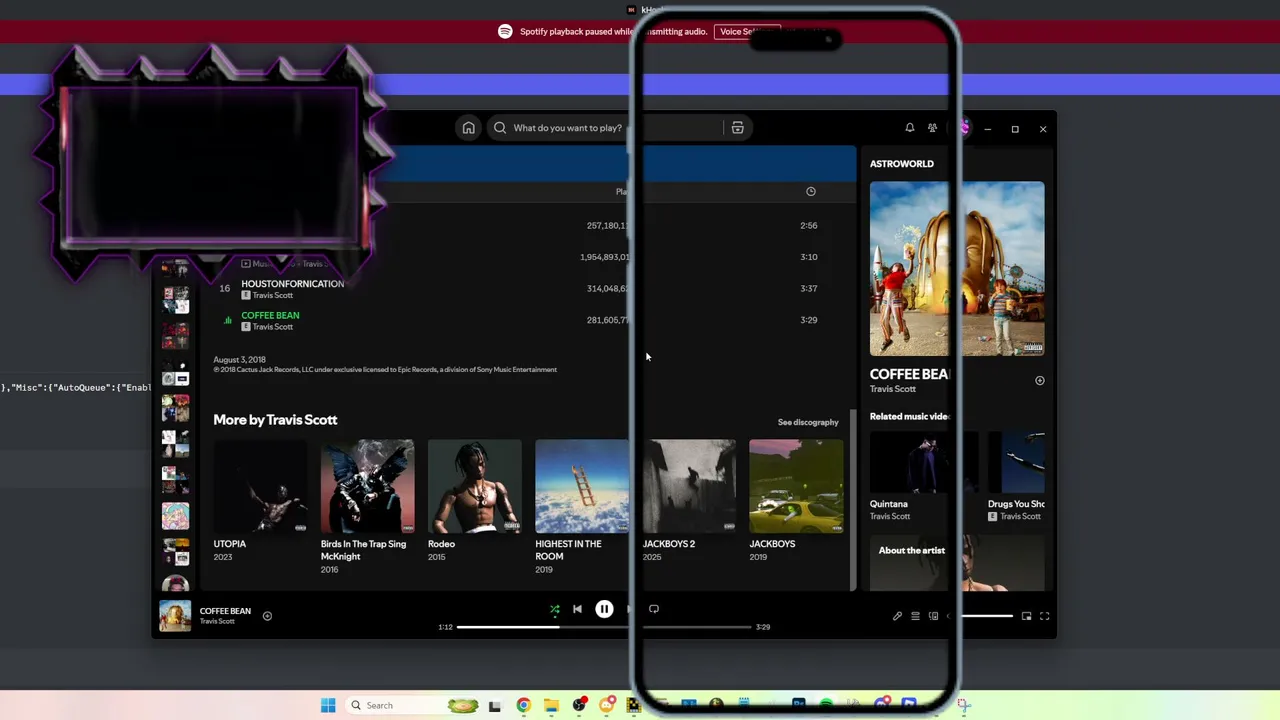1280x720 pixels.
Task: Add COFFEE BEAN to library from player bar
Action: [x=267, y=616]
